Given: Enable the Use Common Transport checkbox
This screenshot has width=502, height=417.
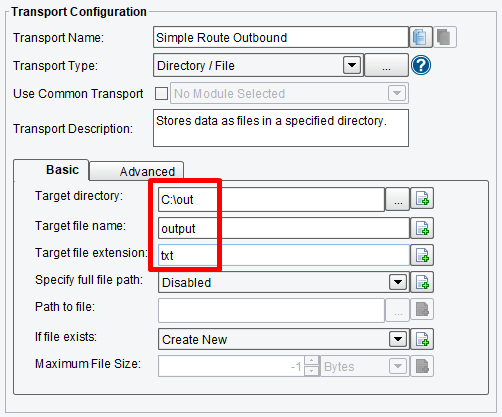Looking at the screenshot, I should click(x=161, y=93).
